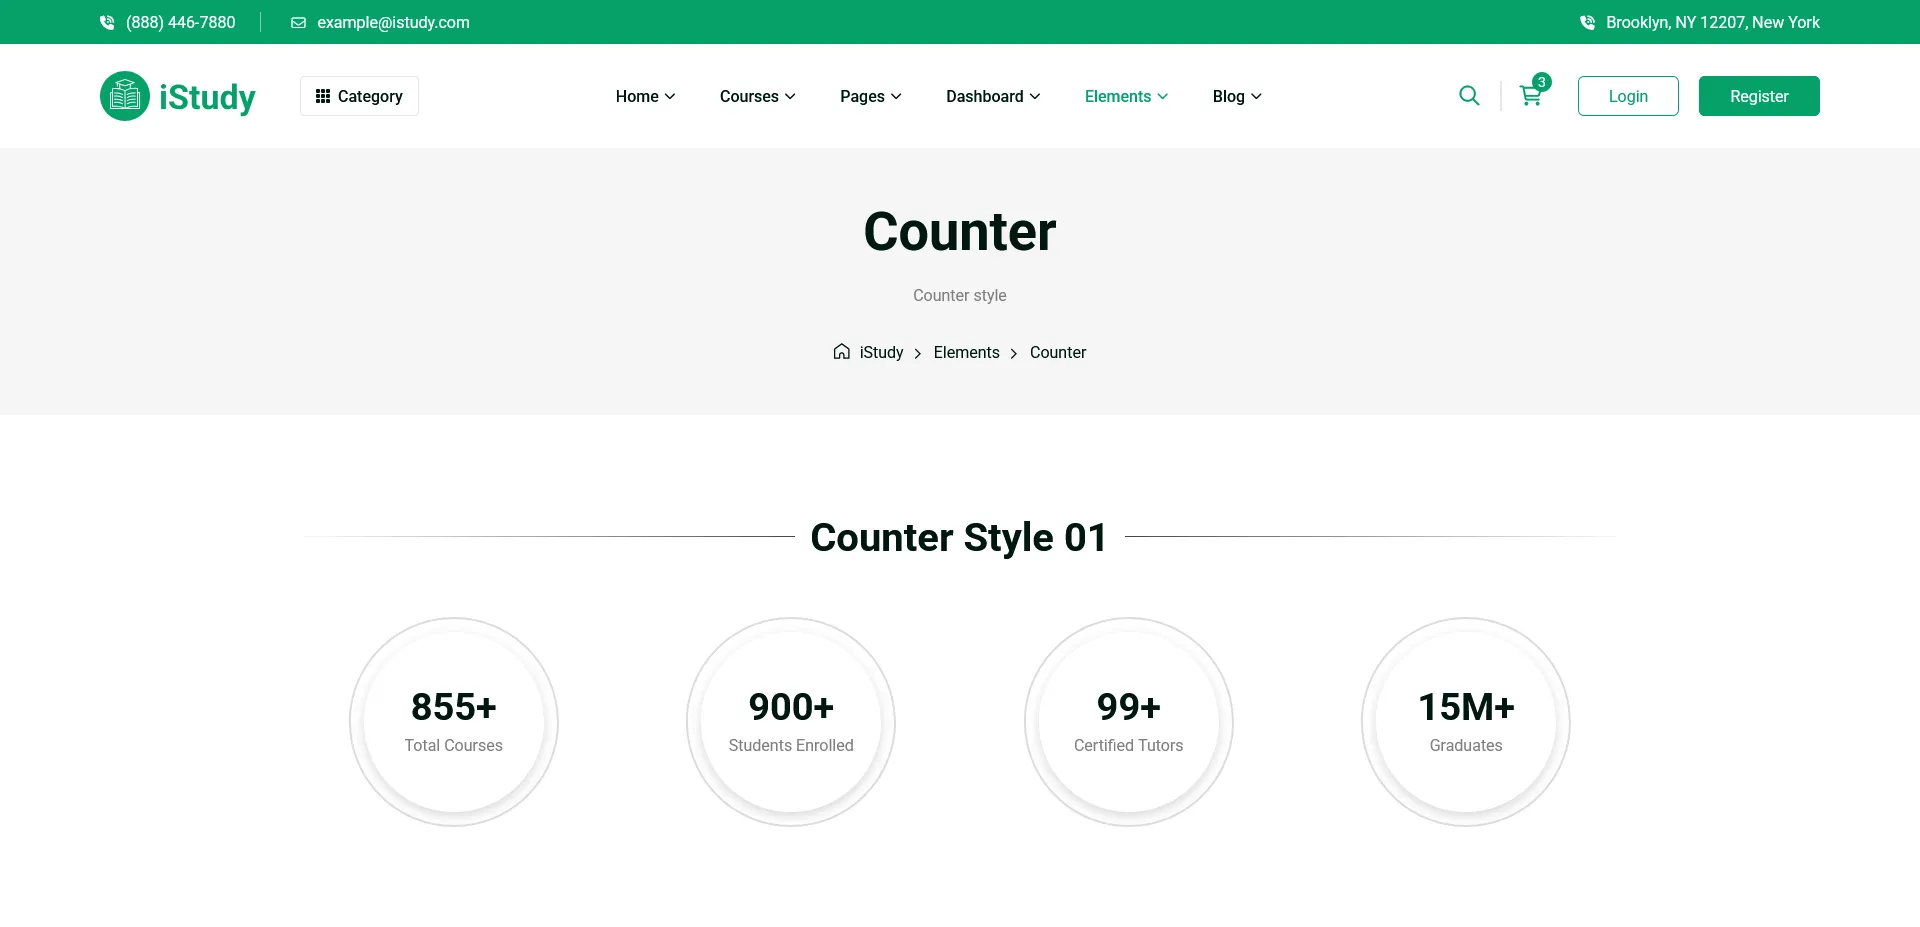
Task: Click the 15M+ Graduates counter circle
Action: [x=1466, y=722]
